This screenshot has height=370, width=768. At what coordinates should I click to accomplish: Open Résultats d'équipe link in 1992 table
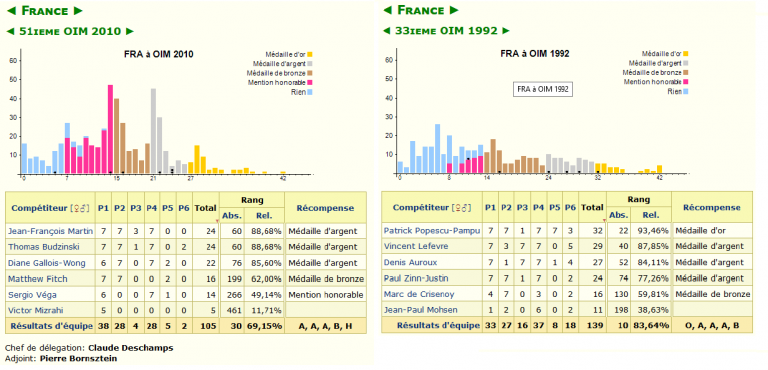pyautogui.click(x=438, y=325)
